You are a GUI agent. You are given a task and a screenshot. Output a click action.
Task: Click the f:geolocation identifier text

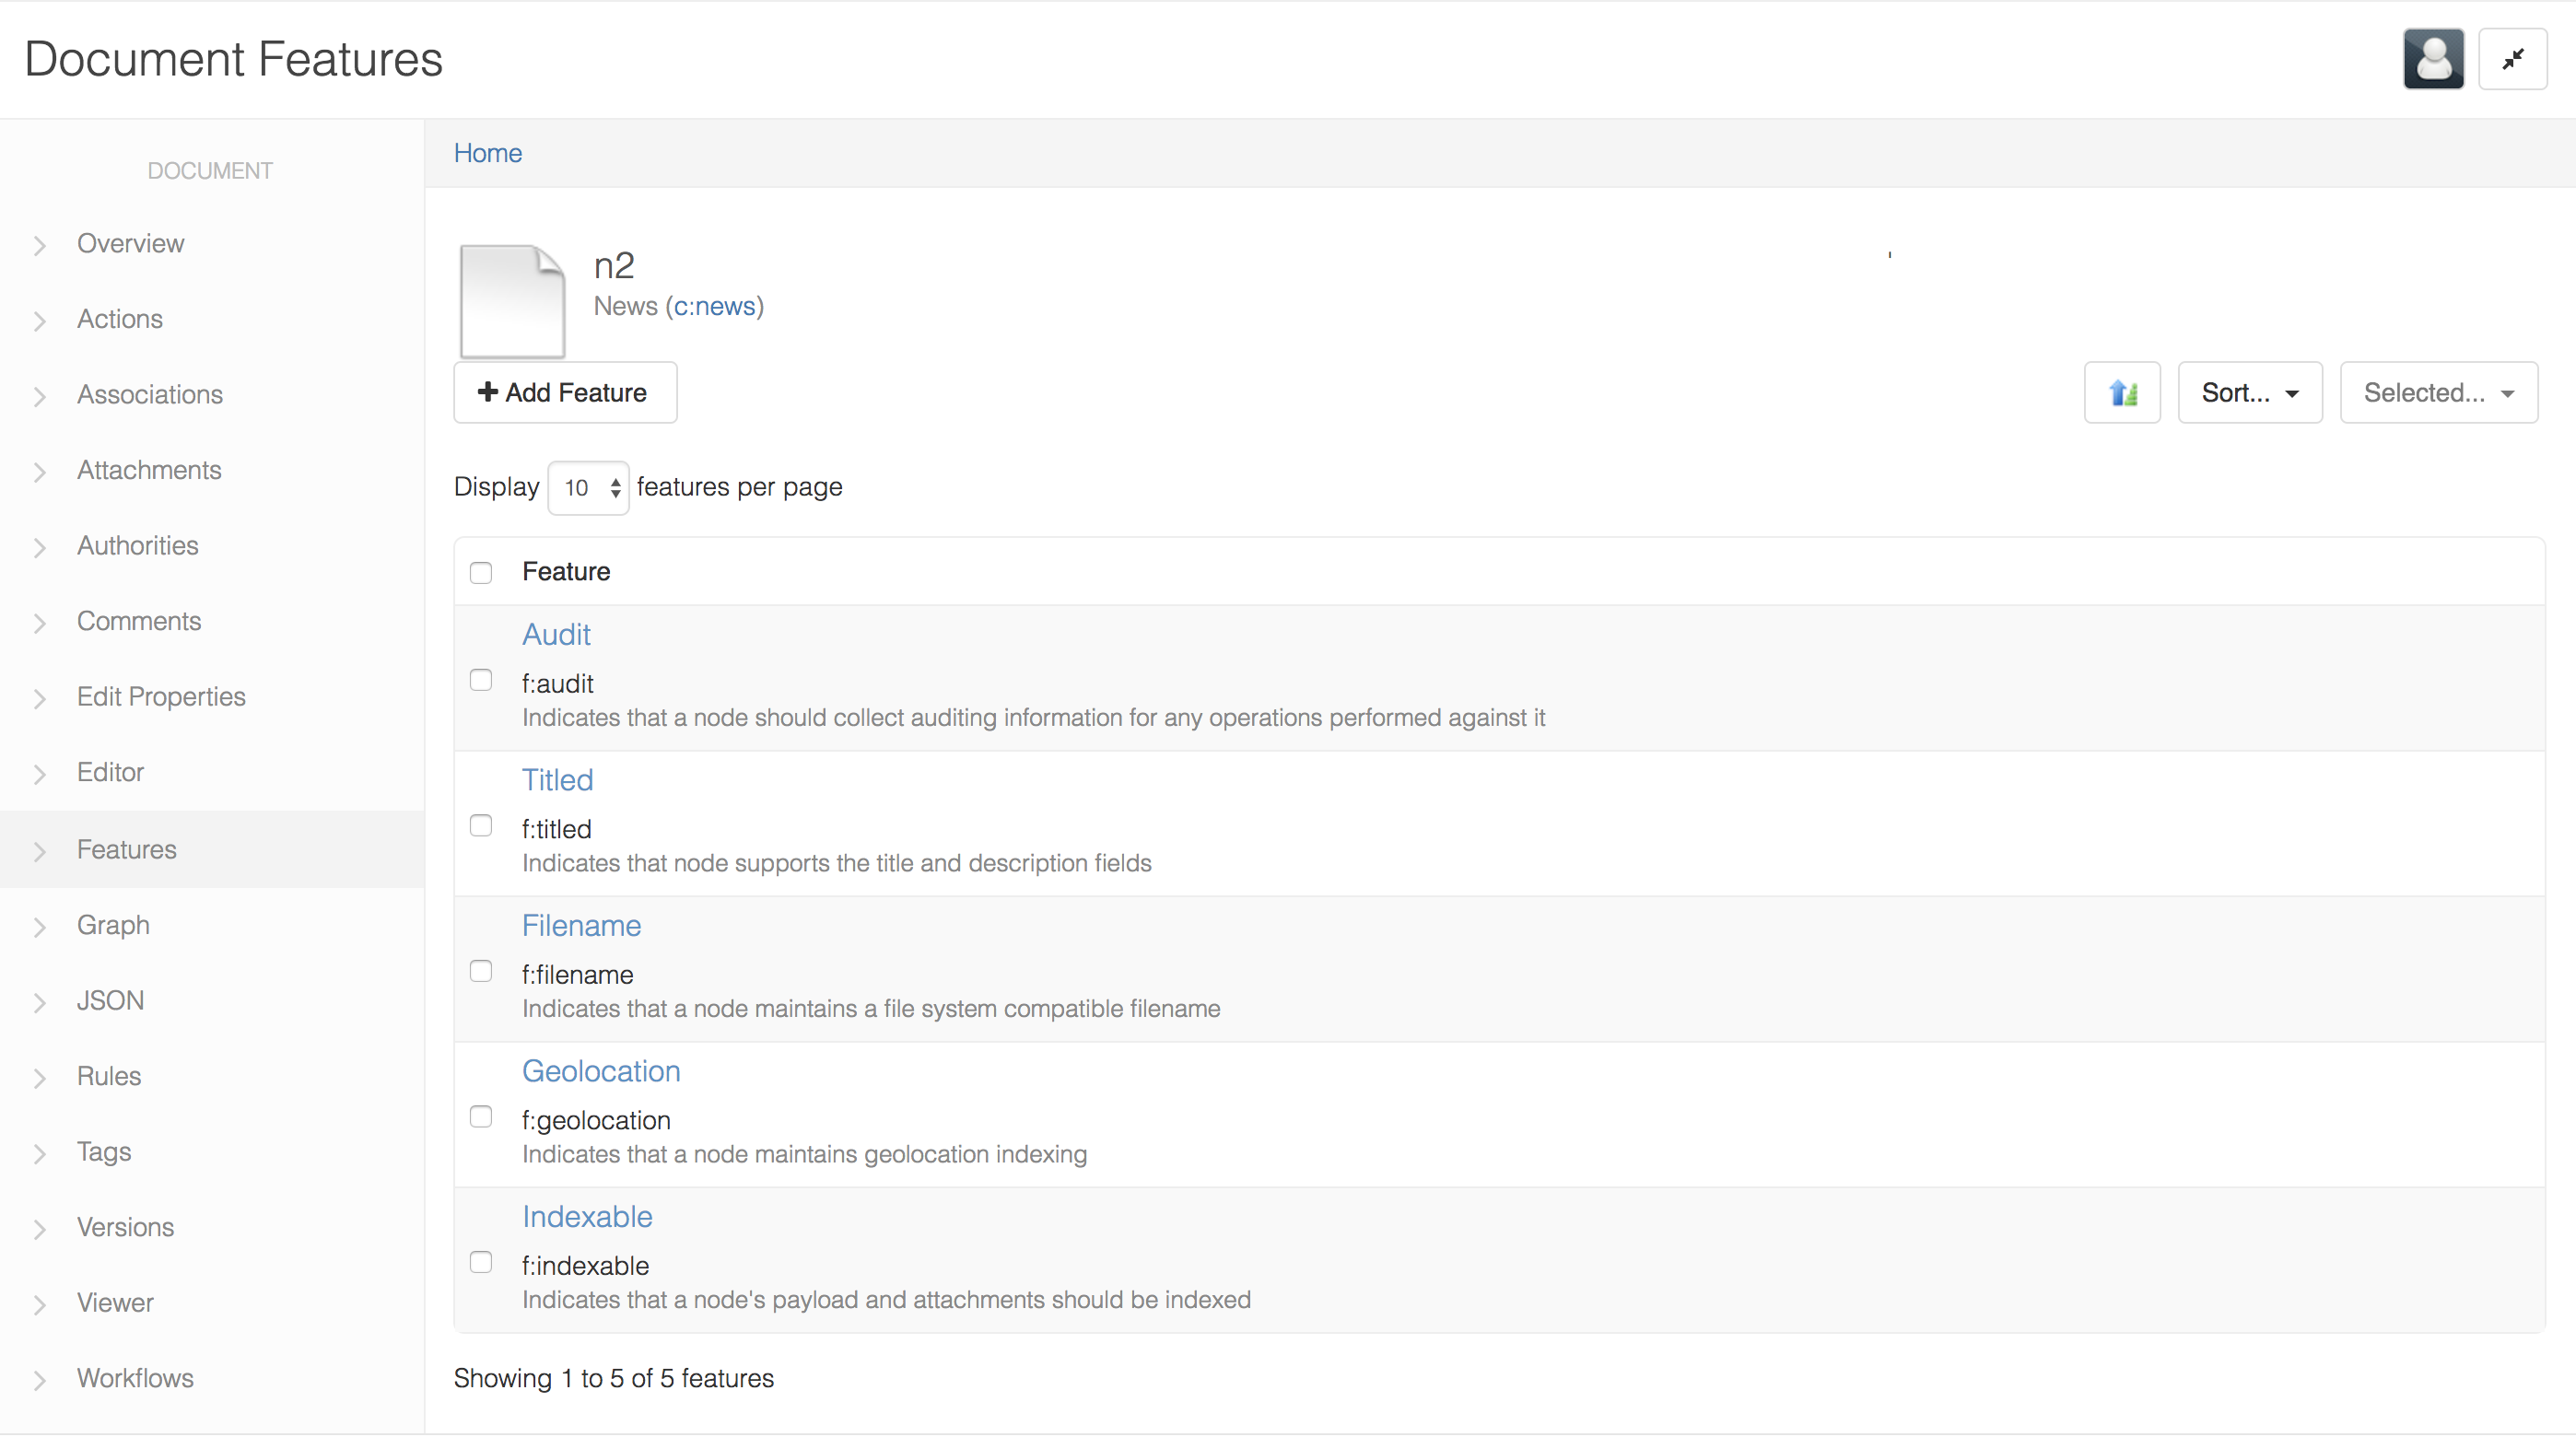(596, 1120)
